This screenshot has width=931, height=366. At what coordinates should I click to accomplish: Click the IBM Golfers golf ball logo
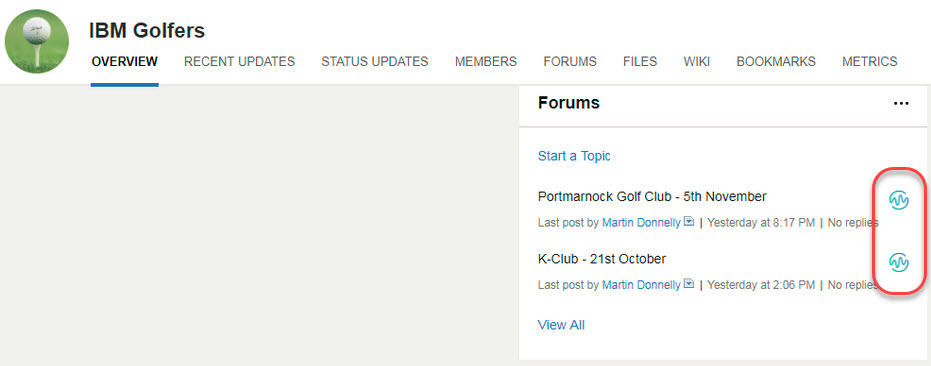click(37, 41)
